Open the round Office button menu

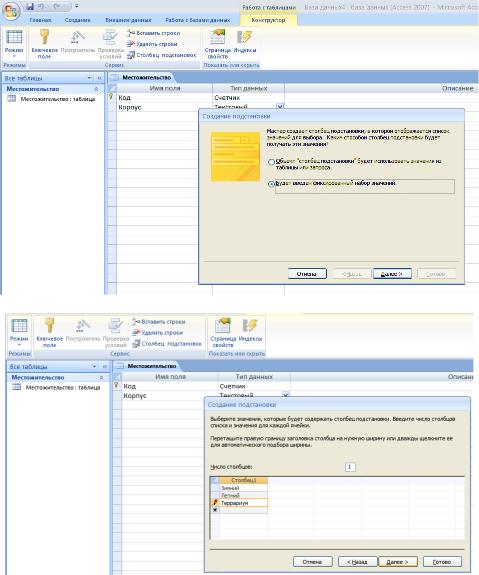11,11
